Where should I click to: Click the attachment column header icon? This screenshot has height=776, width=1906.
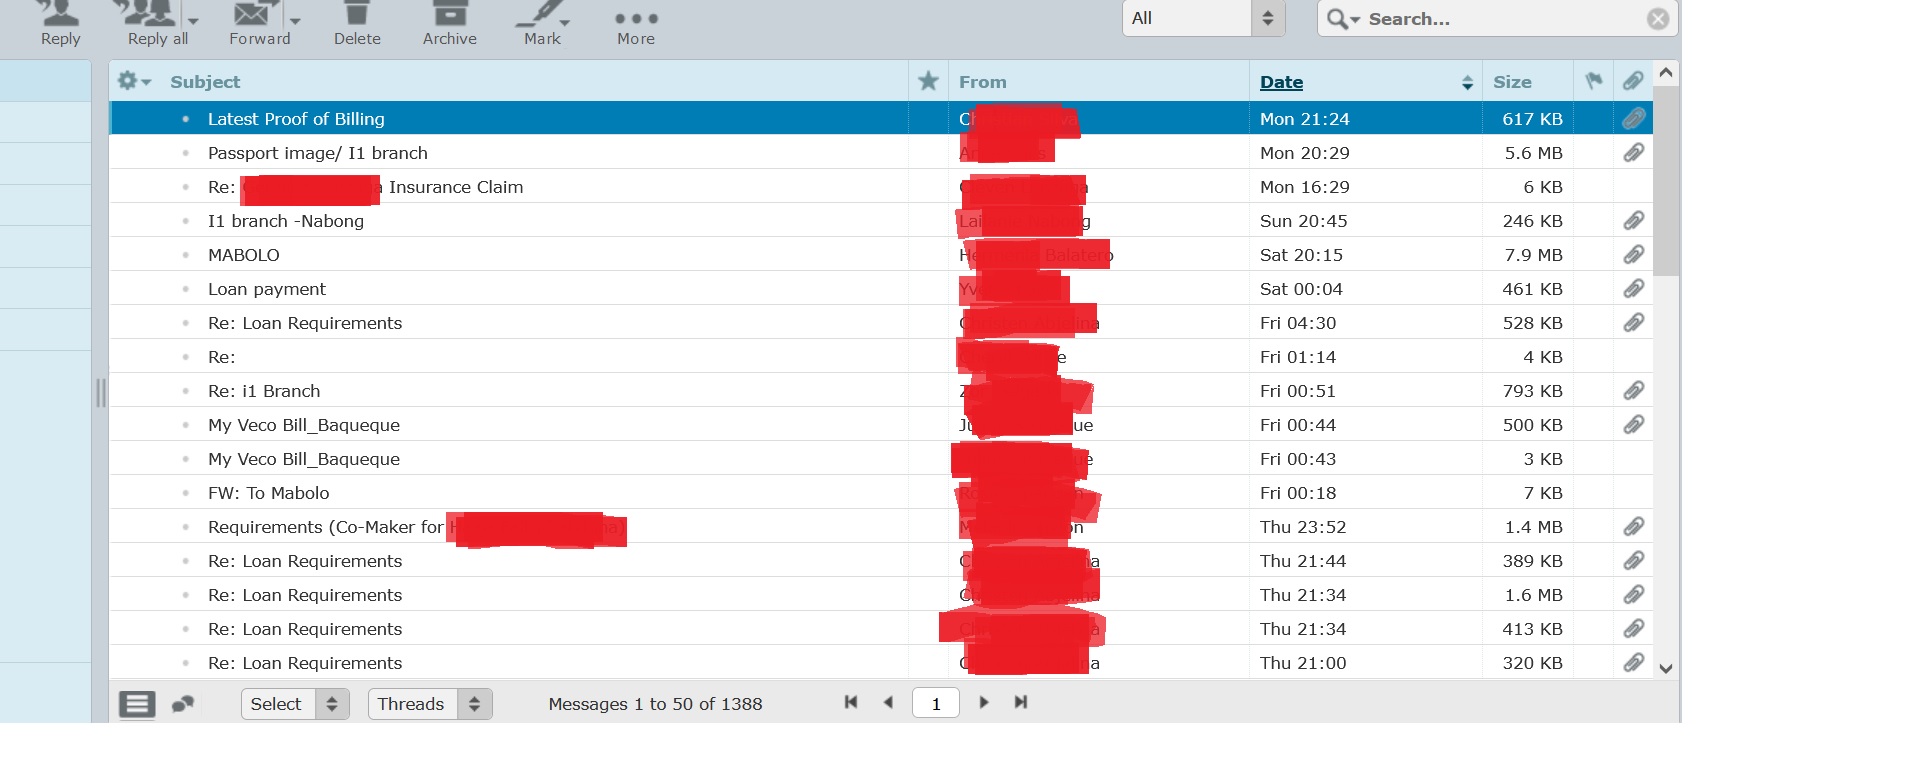click(1633, 81)
